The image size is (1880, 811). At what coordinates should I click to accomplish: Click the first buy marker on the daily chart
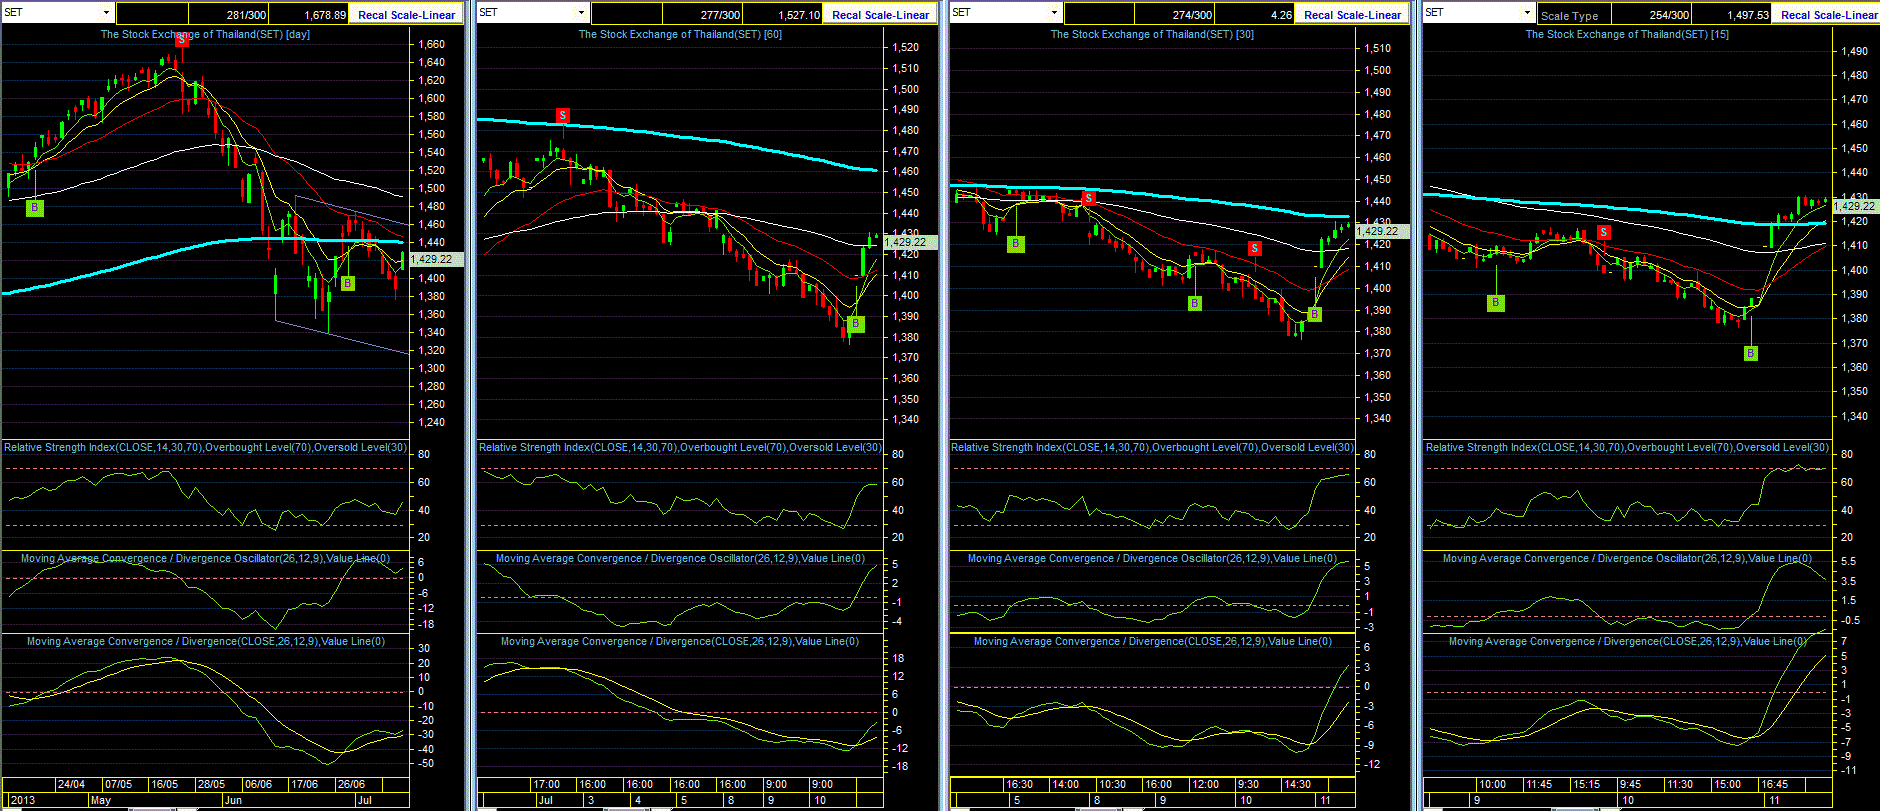[x=35, y=208]
